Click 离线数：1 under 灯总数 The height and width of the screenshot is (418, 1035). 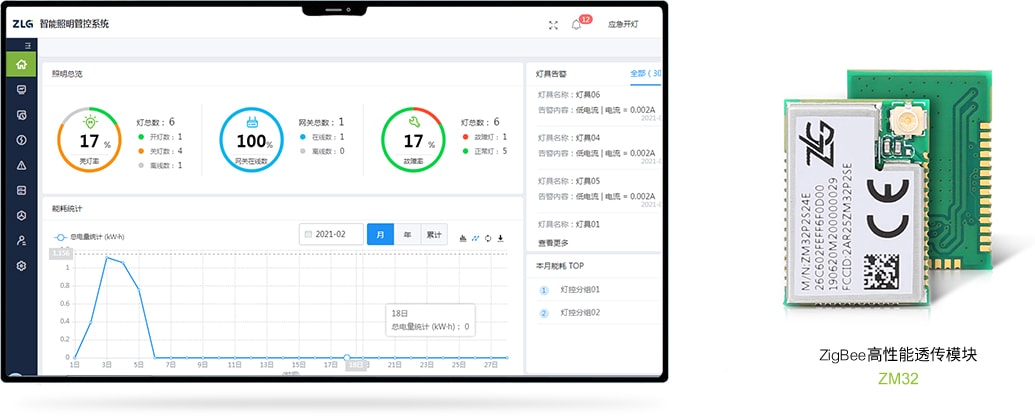coord(160,165)
